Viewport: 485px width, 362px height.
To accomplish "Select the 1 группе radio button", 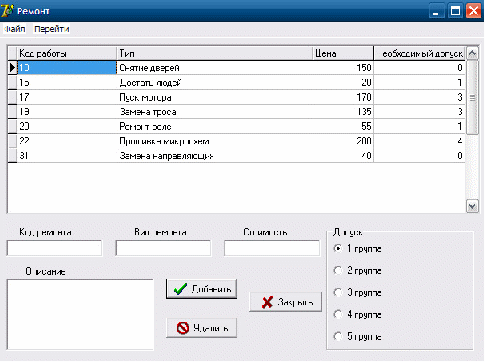I will 338,248.
